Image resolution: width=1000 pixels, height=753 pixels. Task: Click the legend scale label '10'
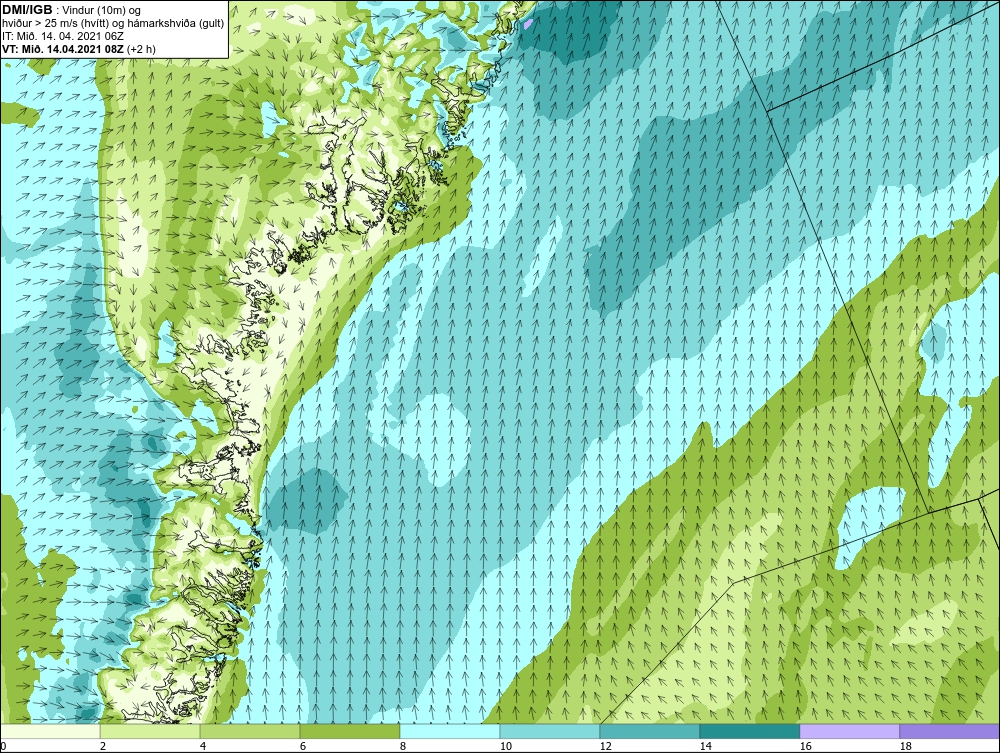[506, 746]
